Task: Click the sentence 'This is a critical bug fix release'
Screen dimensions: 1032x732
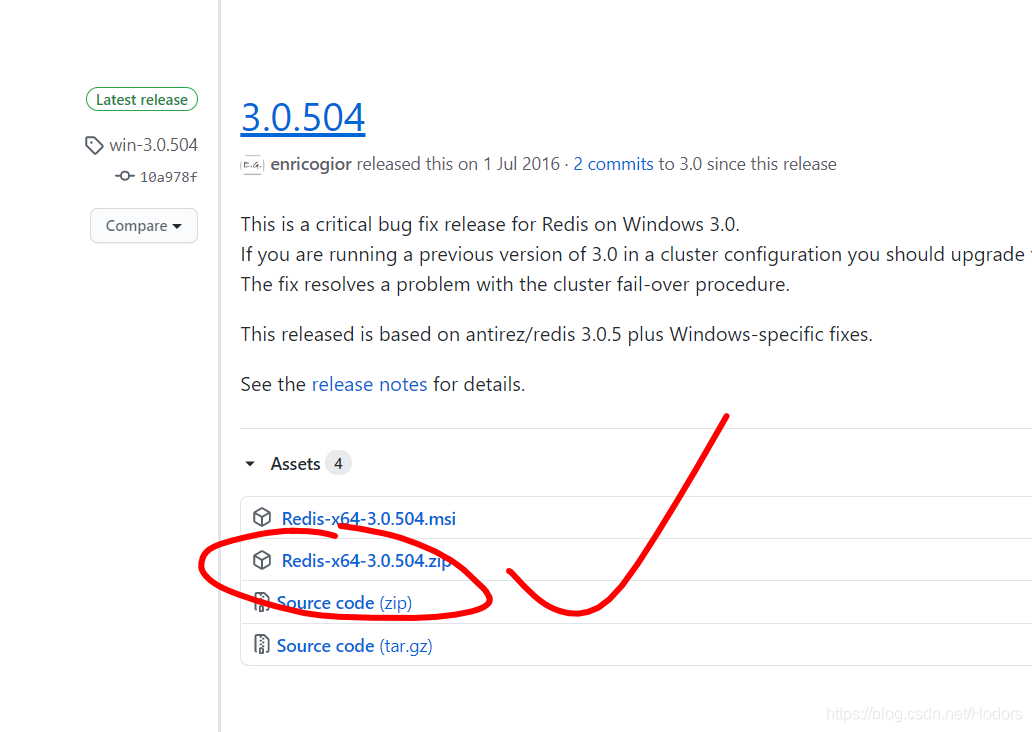Action: [x=490, y=224]
